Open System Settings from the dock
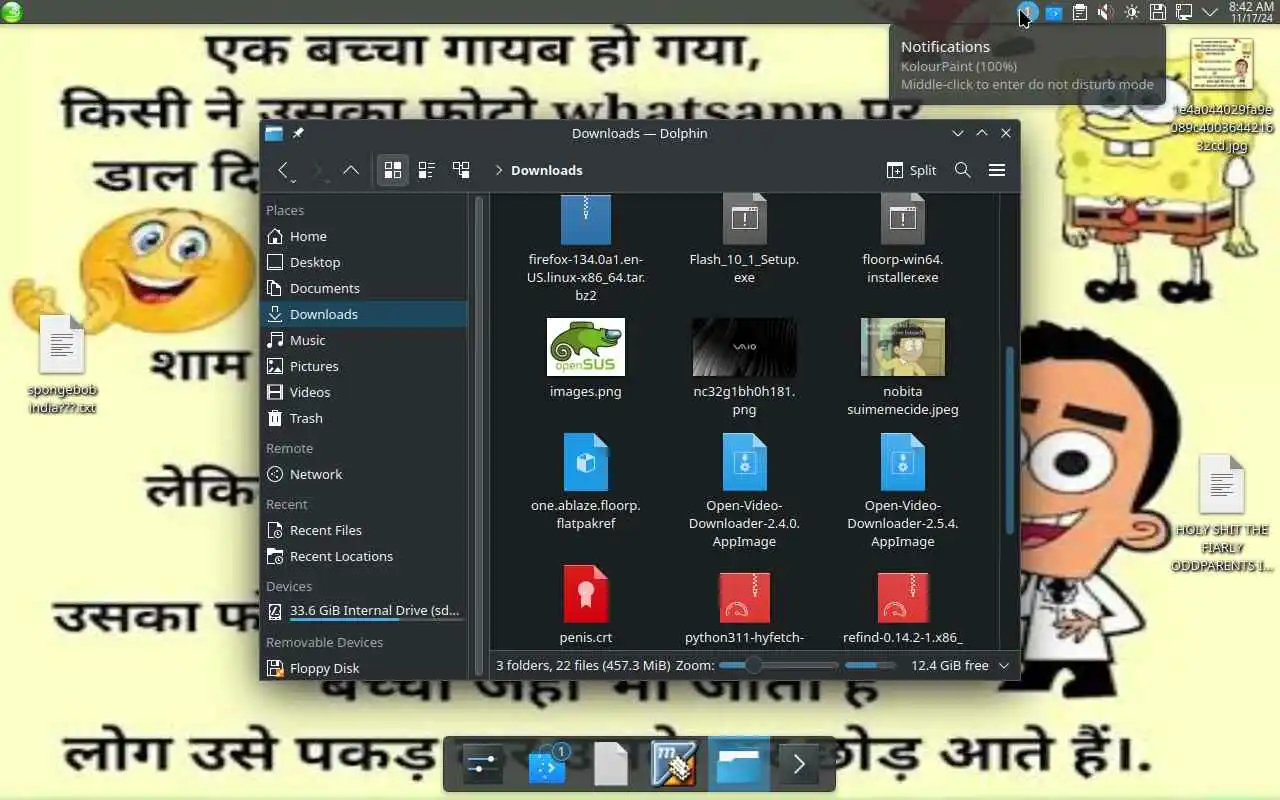Image resolution: width=1280 pixels, height=800 pixels. pos(481,765)
